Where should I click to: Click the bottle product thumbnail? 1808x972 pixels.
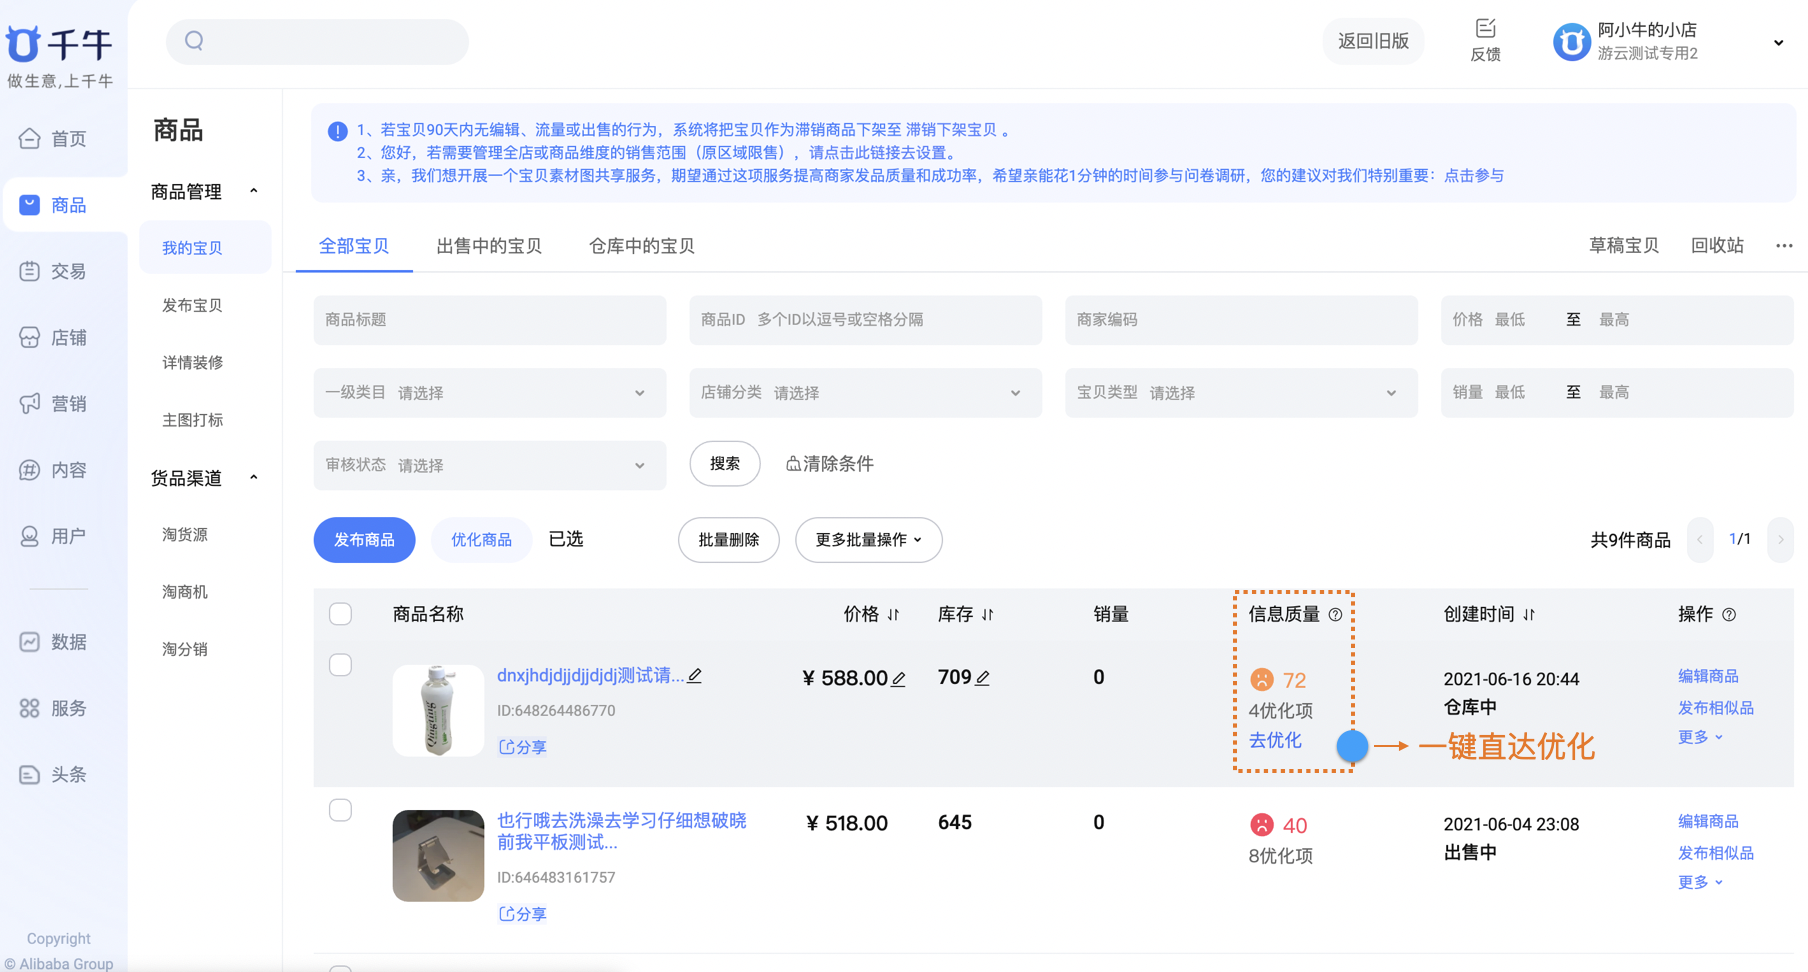[438, 711]
